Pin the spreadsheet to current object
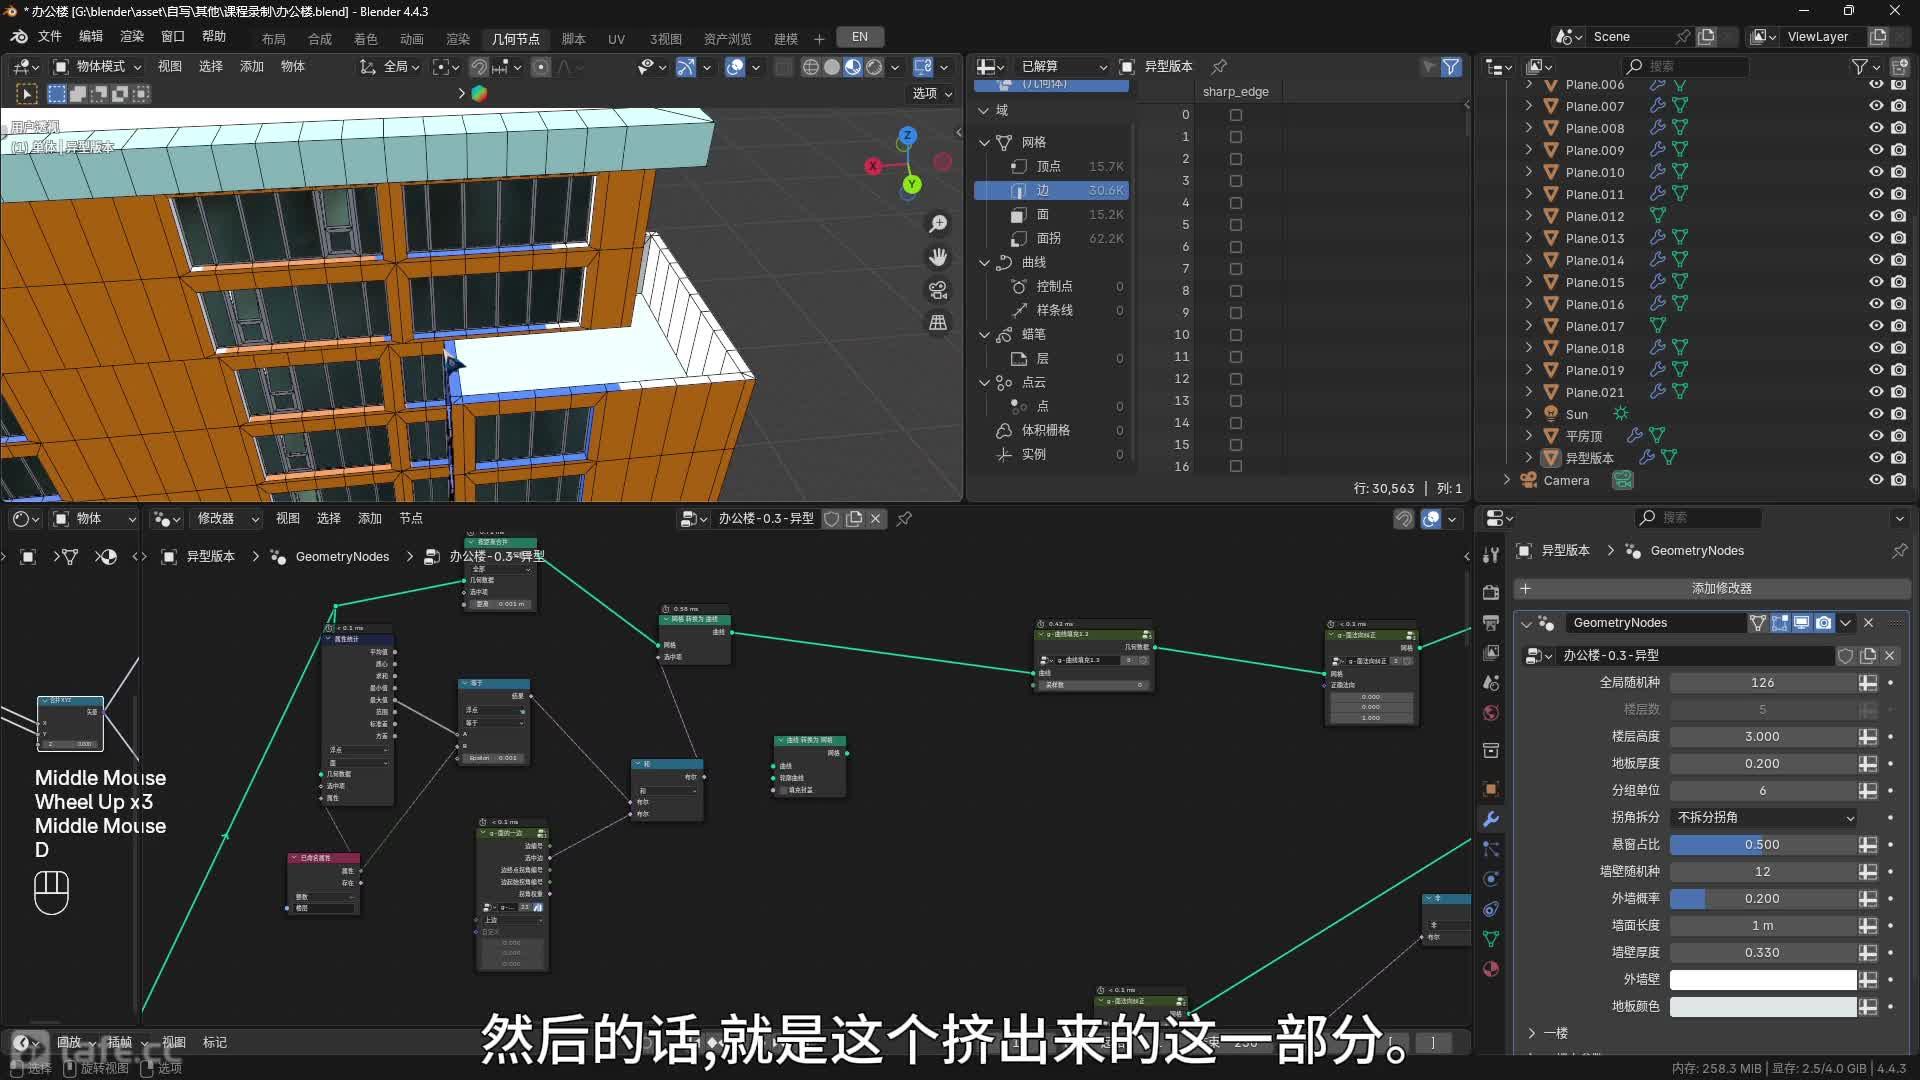The height and width of the screenshot is (1080, 1920). pos(1219,66)
